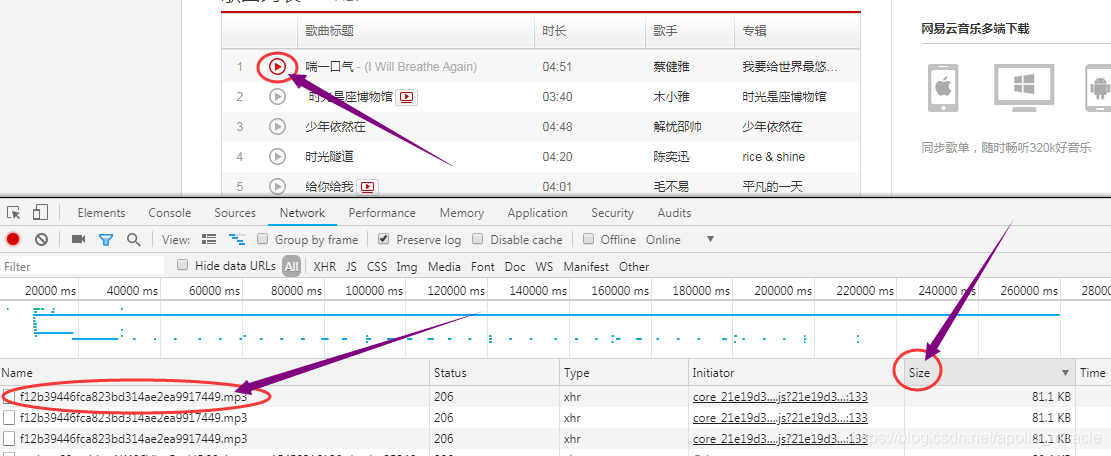
Task: Open the Sources tab
Action: (x=235, y=213)
